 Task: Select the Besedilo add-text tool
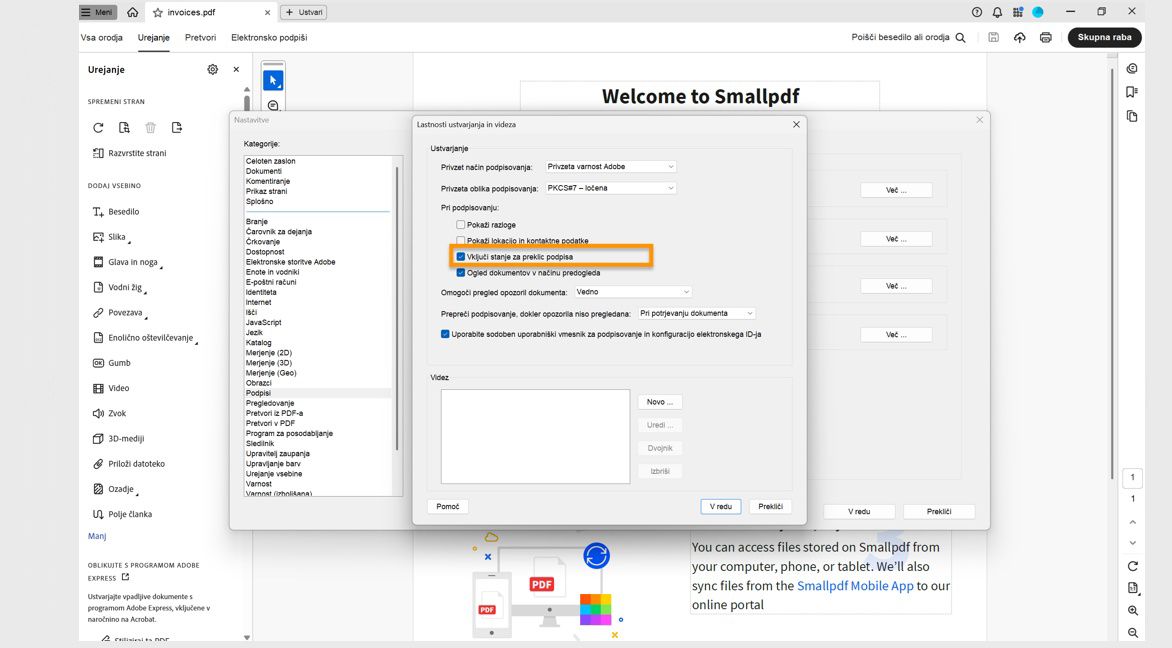[116, 212]
